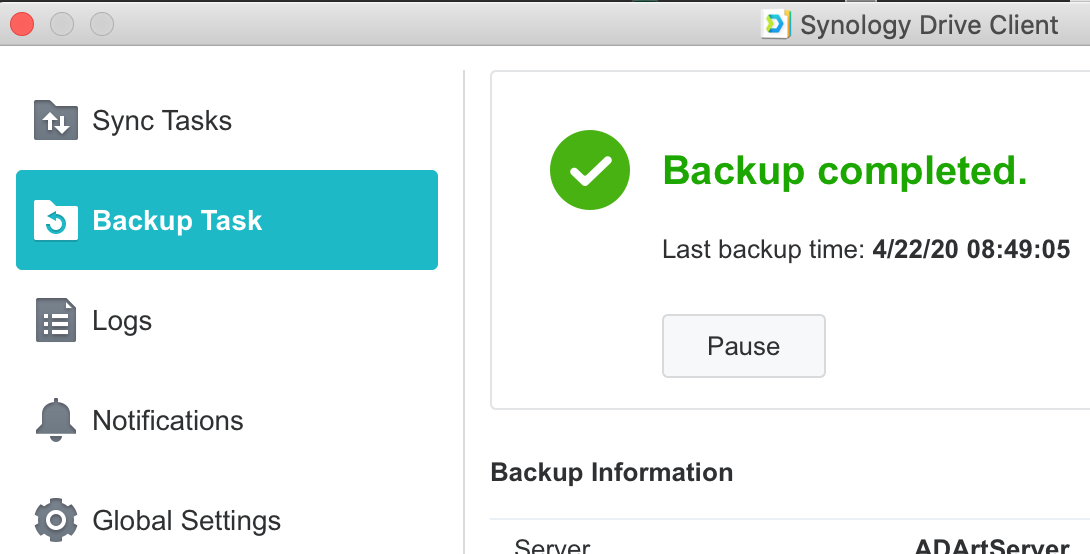
Task: Select the last backup time value
Action: (x=971, y=249)
